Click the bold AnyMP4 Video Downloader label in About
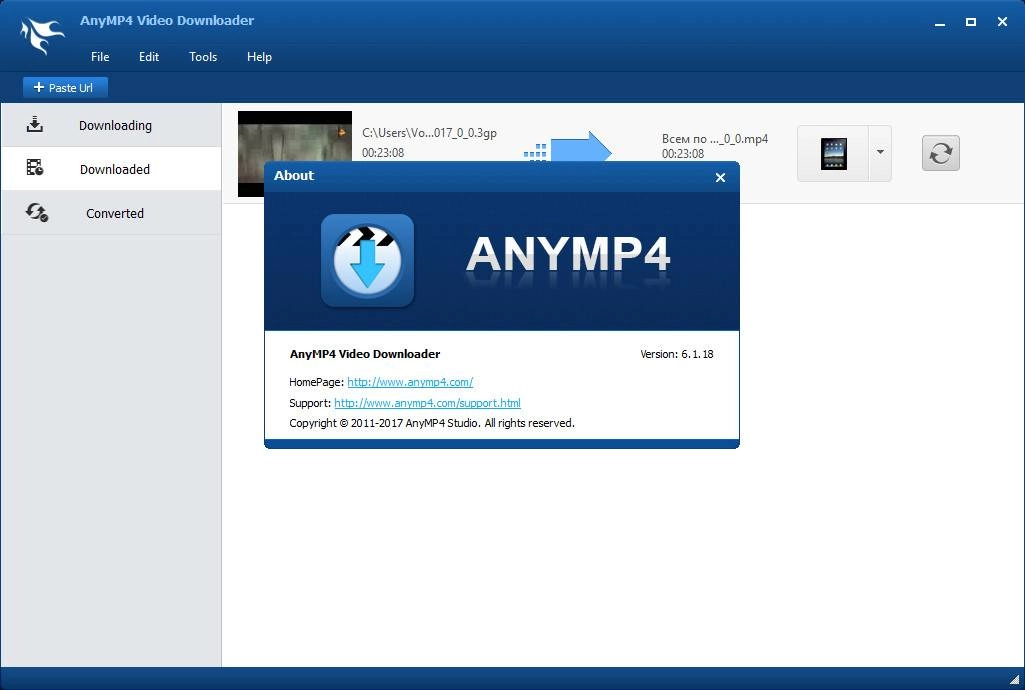The width and height of the screenshot is (1025, 690). pos(365,353)
